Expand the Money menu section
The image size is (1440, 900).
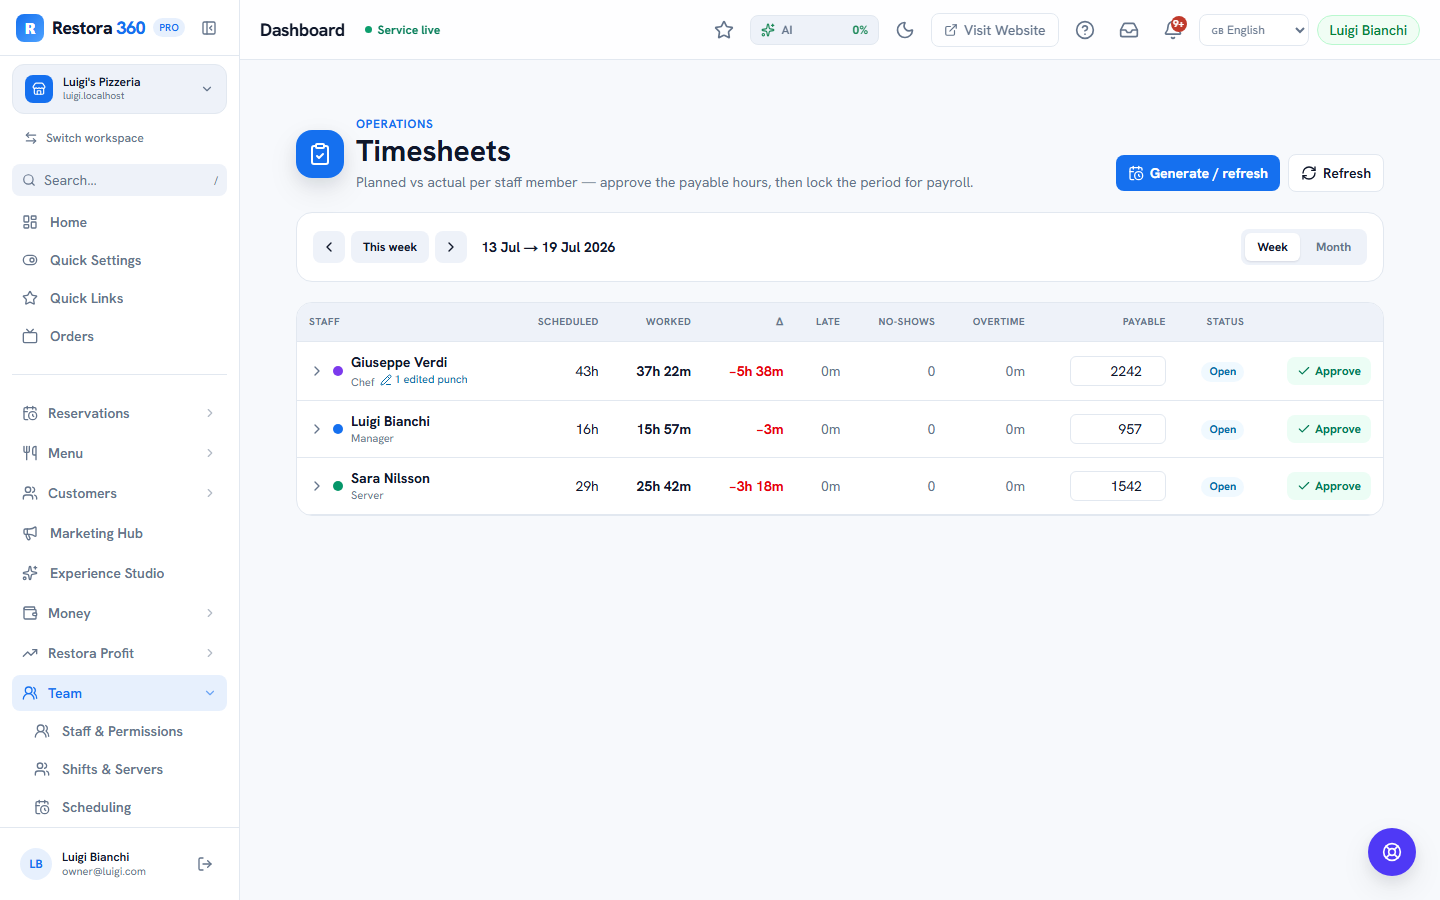(x=120, y=613)
